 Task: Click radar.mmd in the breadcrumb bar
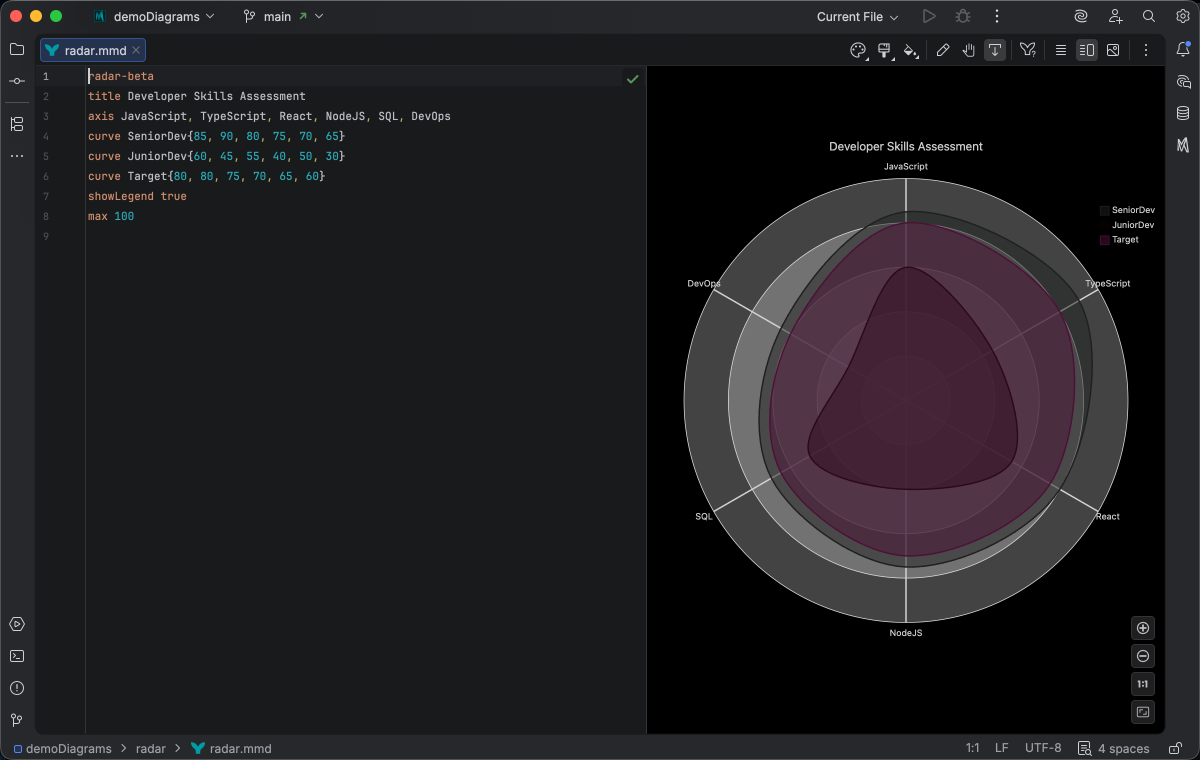pos(231,748)
